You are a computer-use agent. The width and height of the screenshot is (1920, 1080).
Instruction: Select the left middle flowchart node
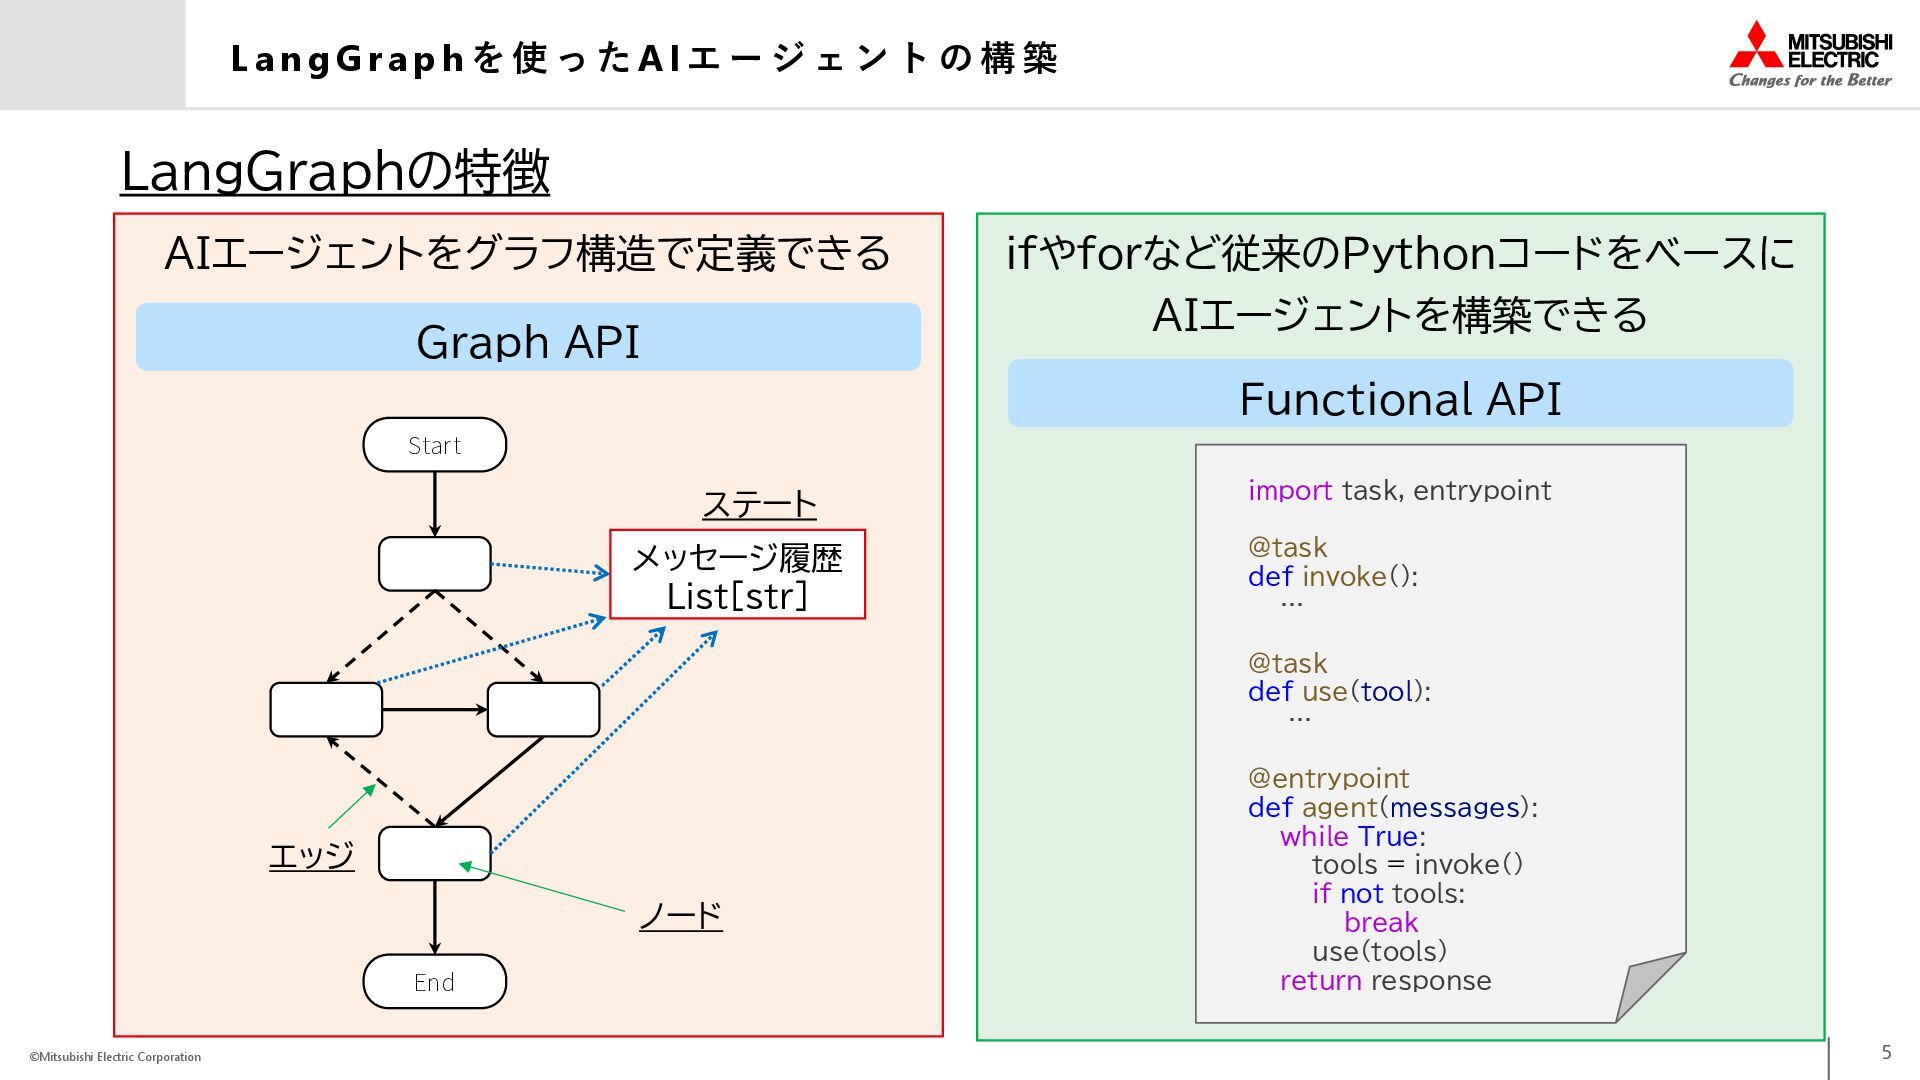coord(326,710)
